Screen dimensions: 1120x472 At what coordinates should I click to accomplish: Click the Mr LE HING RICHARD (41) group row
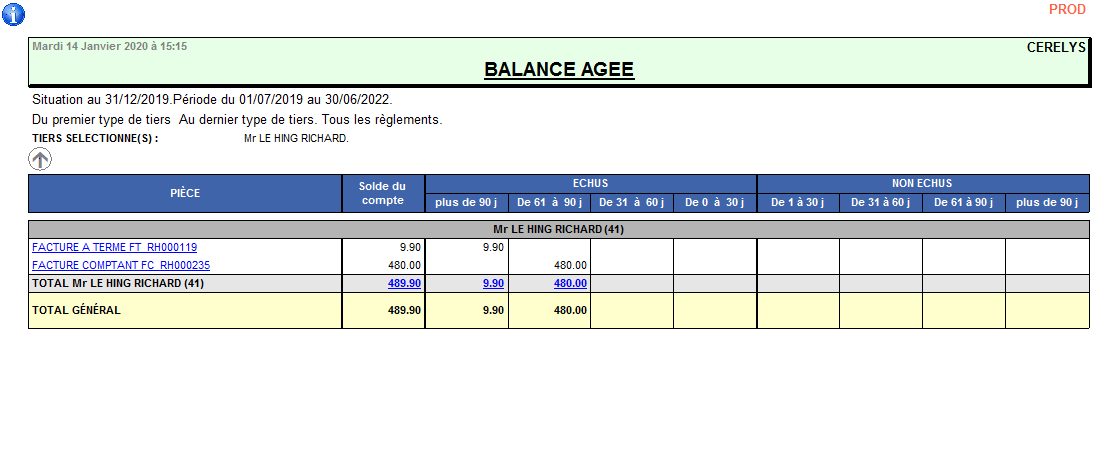click(x=558, y=230)
